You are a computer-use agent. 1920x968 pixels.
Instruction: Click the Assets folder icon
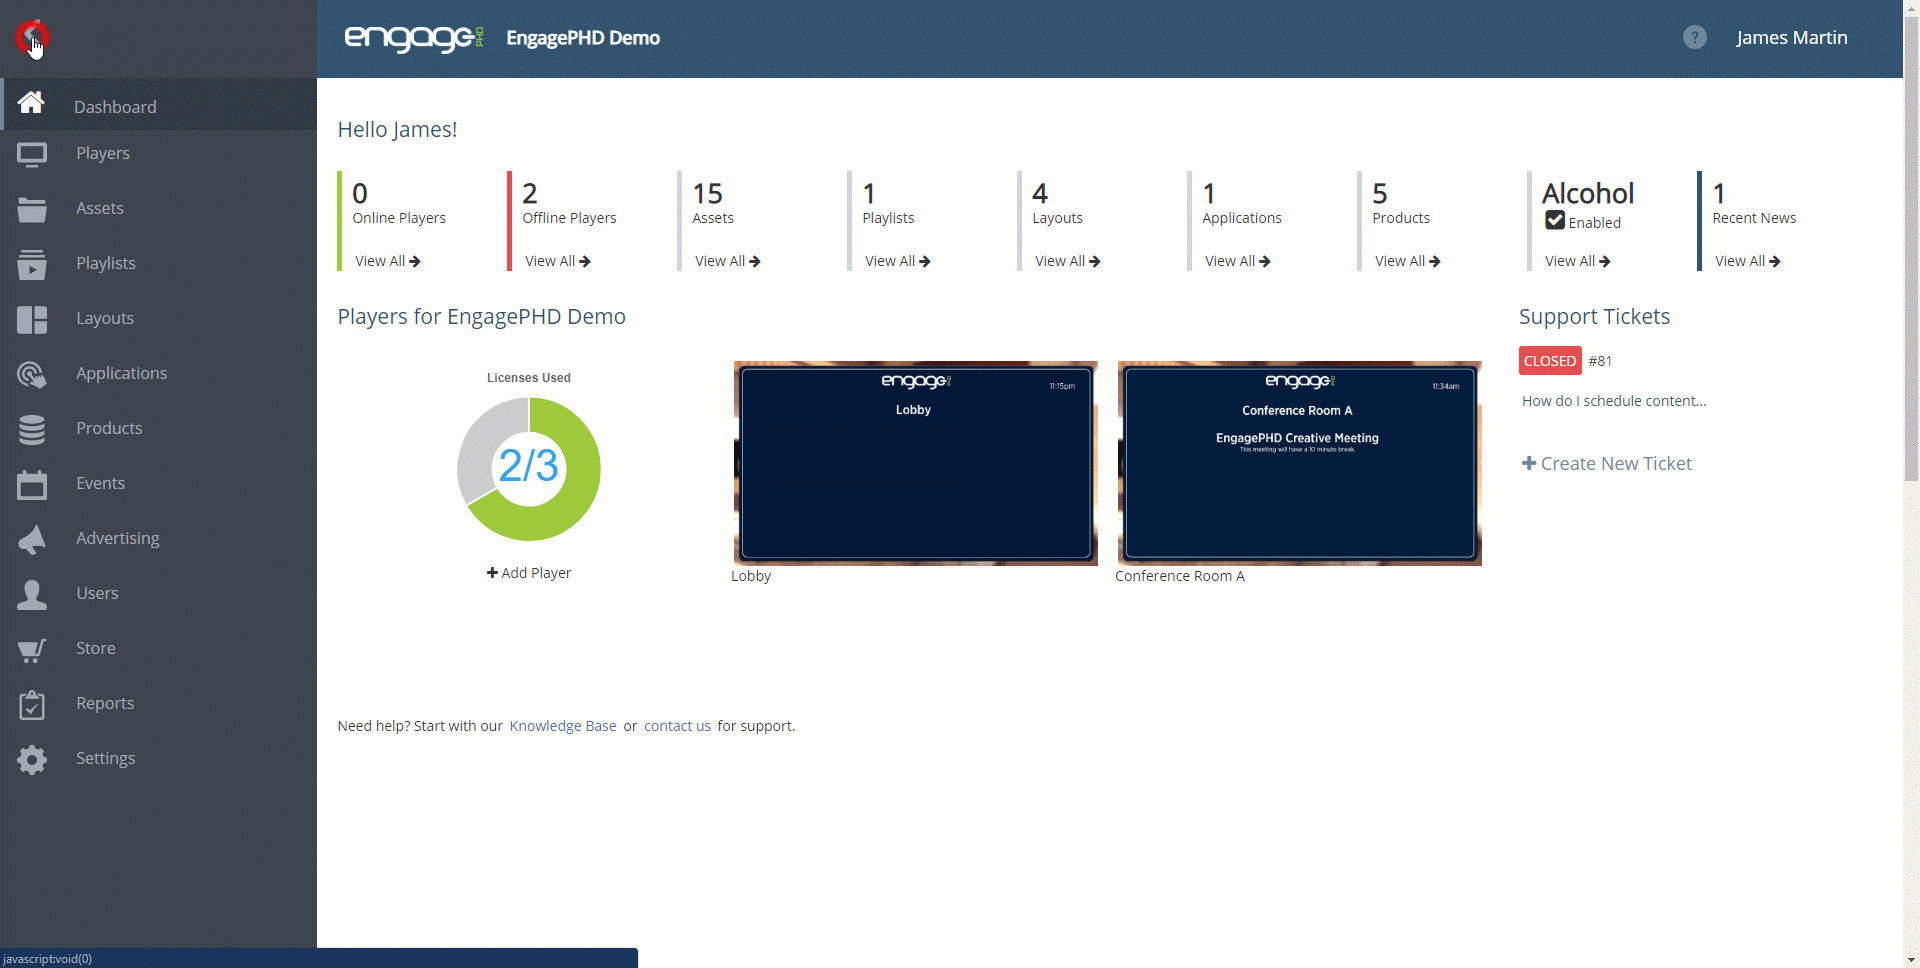32,209
